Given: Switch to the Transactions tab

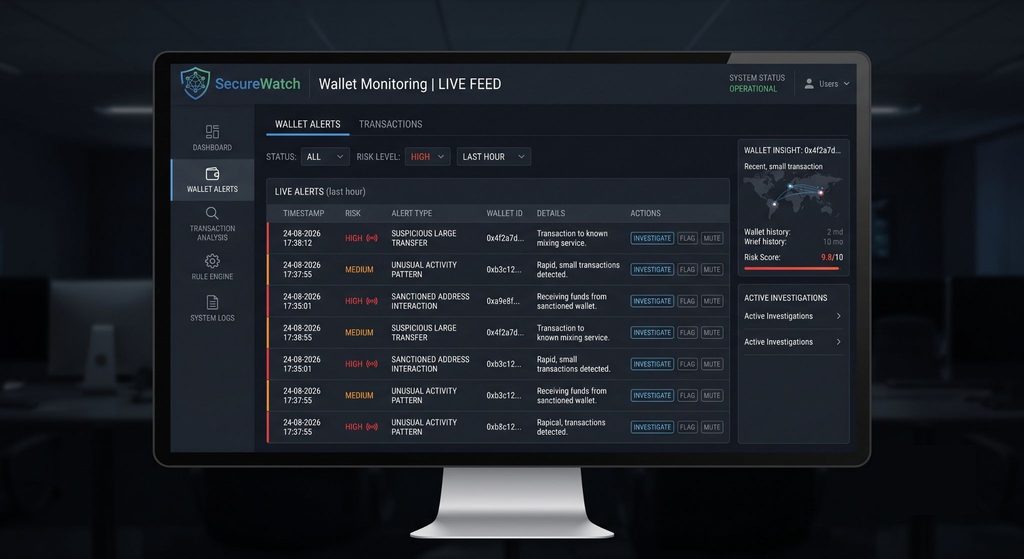Looking at the screenshot, I should coord(391,124).
